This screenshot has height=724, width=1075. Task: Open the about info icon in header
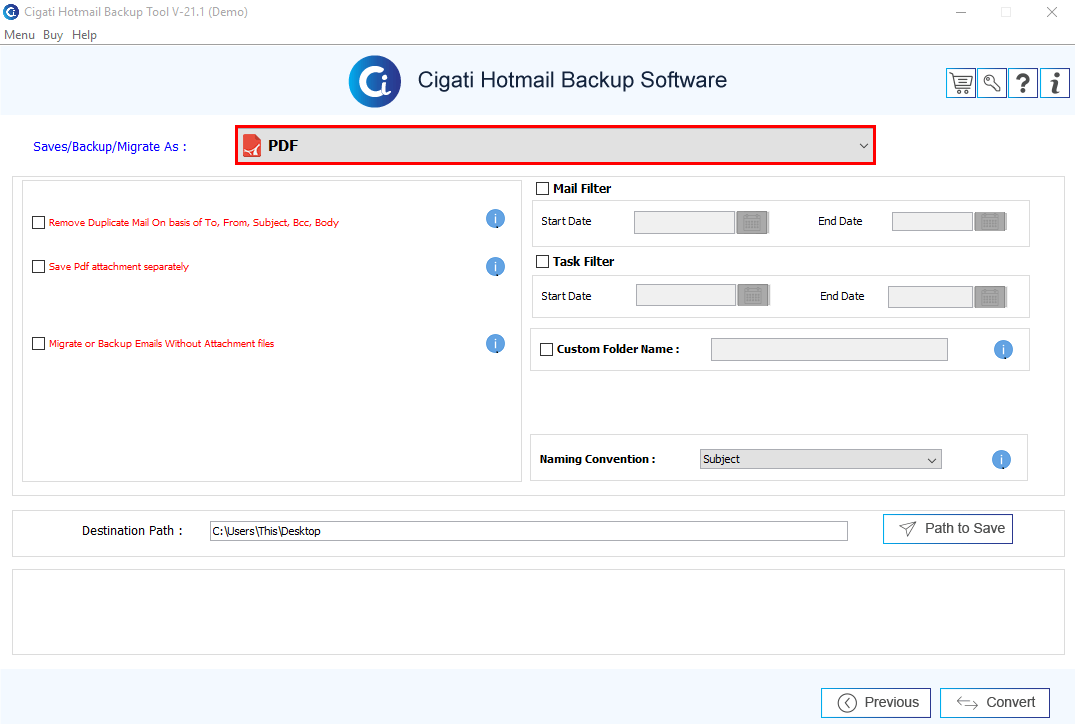[1054, 84]
